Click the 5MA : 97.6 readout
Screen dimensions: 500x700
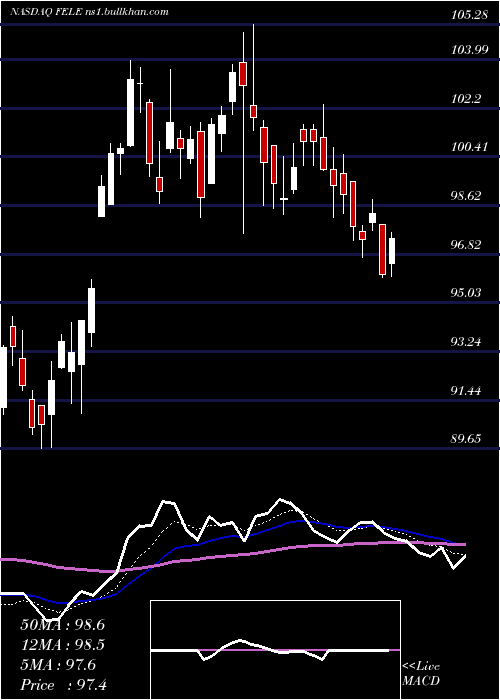pyautogui.click(x=58, y=665)
